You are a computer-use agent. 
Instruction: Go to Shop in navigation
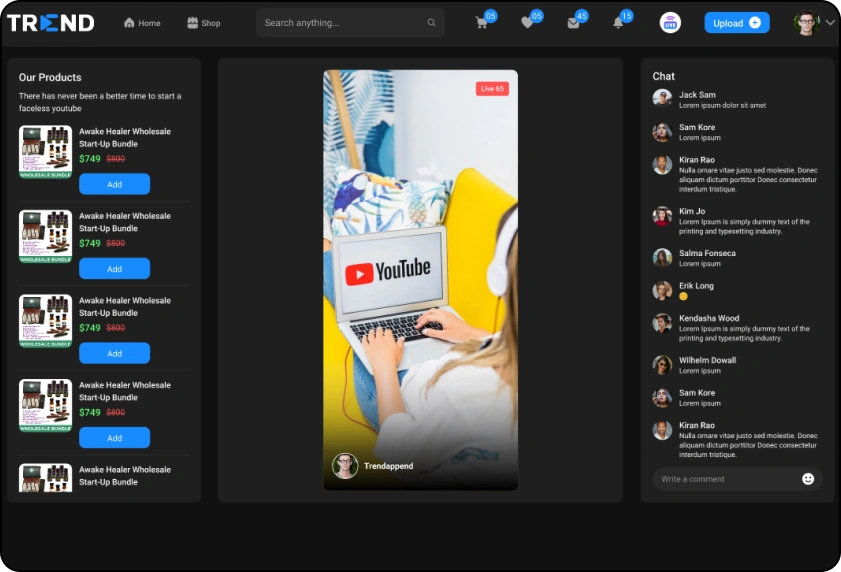[204, 23]
